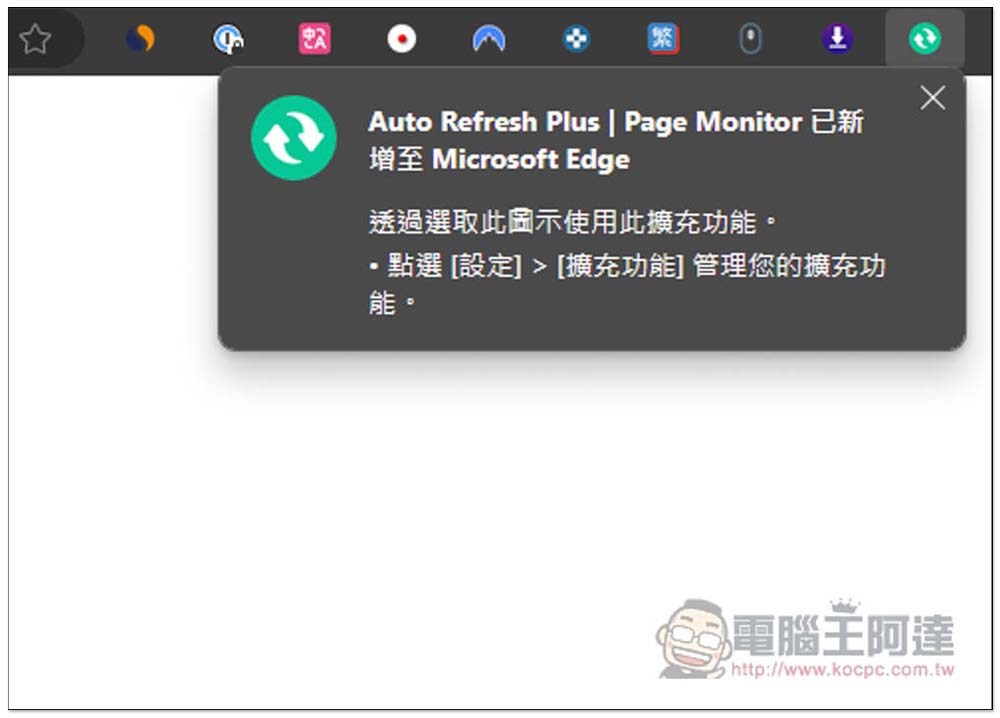Close the extension added notification popup
This screenshot has height=718, width=1000.
[x=932, y=97]
